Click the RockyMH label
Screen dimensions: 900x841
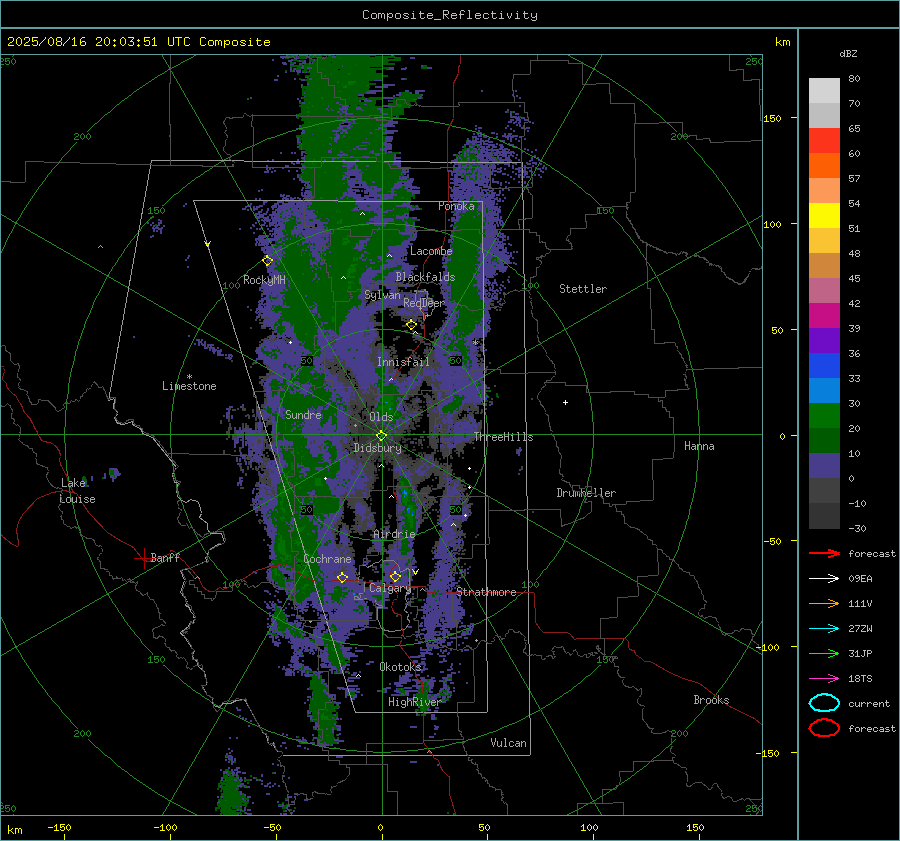click(264, 280)
